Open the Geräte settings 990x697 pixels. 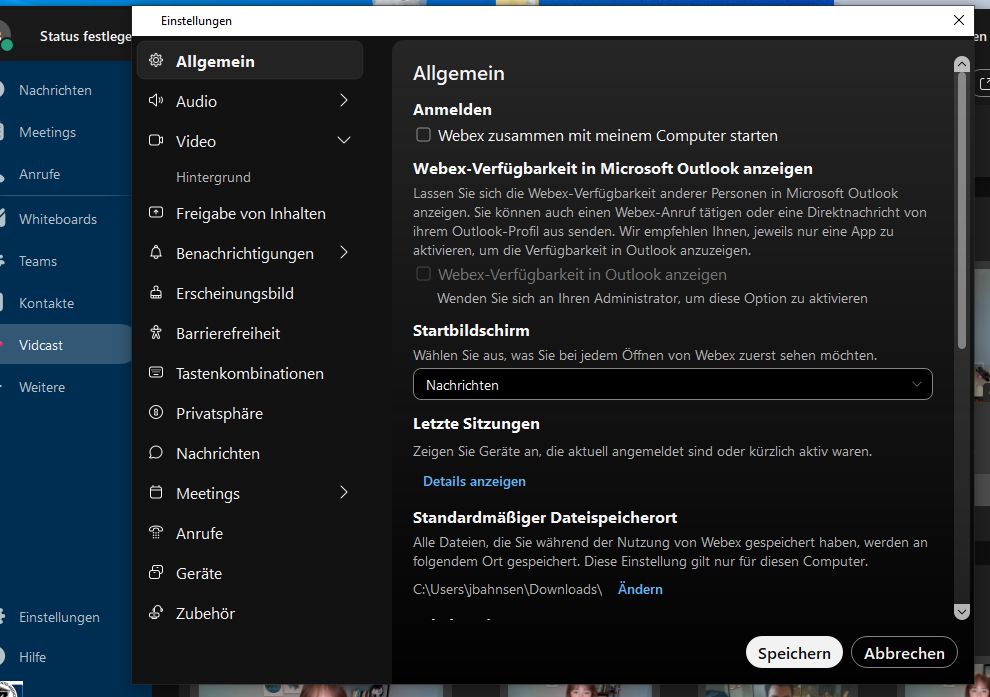(199, 573)
